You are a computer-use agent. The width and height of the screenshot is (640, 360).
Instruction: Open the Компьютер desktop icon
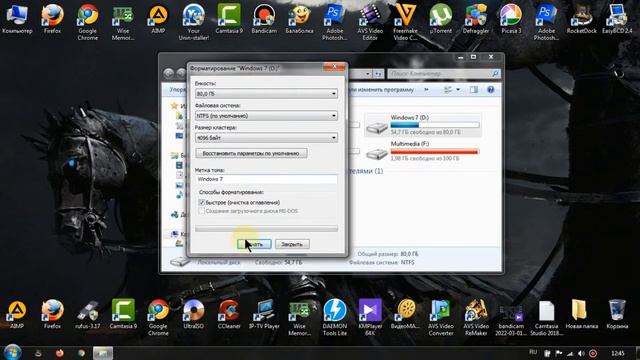click(x=17, y=19)
